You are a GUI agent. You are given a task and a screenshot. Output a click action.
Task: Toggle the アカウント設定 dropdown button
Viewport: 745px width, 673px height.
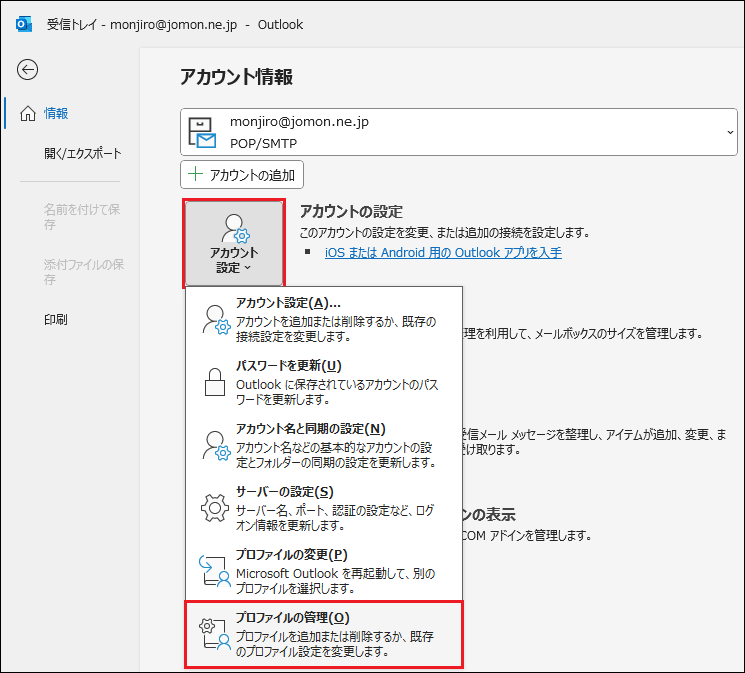[x=234, y=243]
